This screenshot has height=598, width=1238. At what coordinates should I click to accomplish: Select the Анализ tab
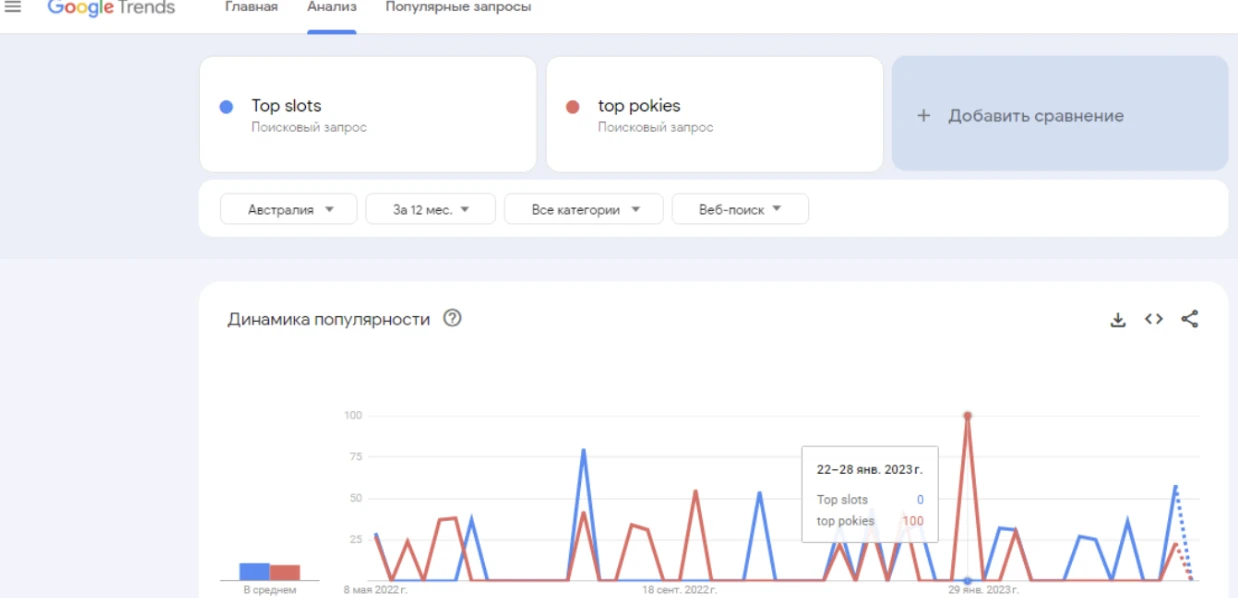point(331,7)
